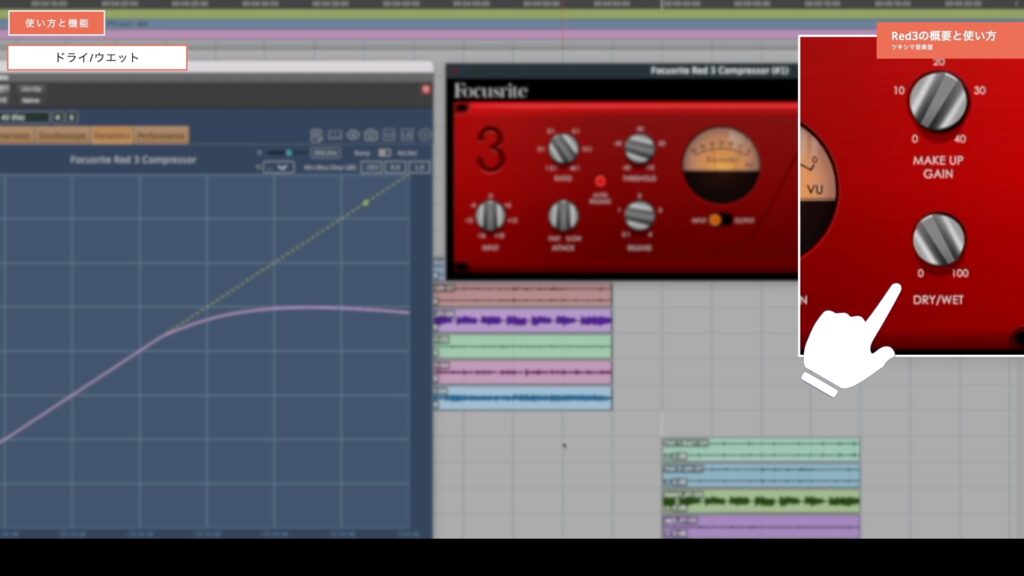Click the notes/edit icon in analyzer toolbar
This screenshot has width=1024, height=576.
[x=317, y=135]
